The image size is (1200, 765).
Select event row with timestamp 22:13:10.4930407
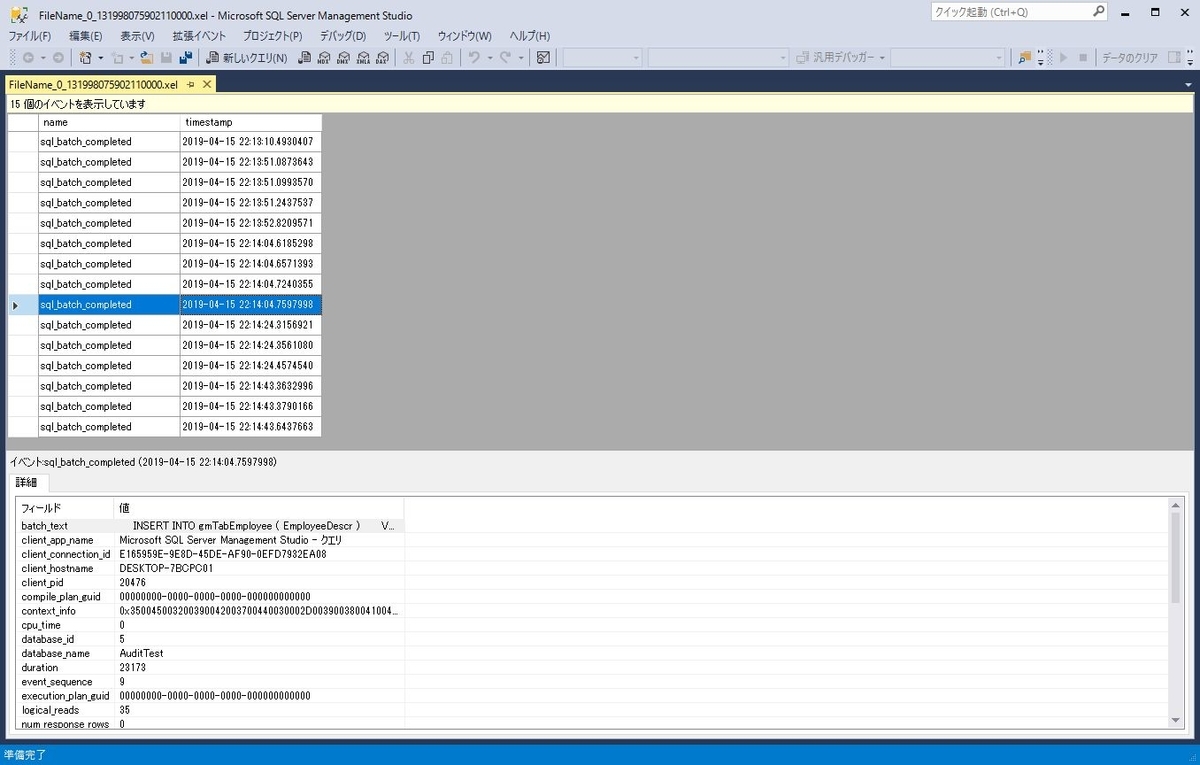(165, 142)
